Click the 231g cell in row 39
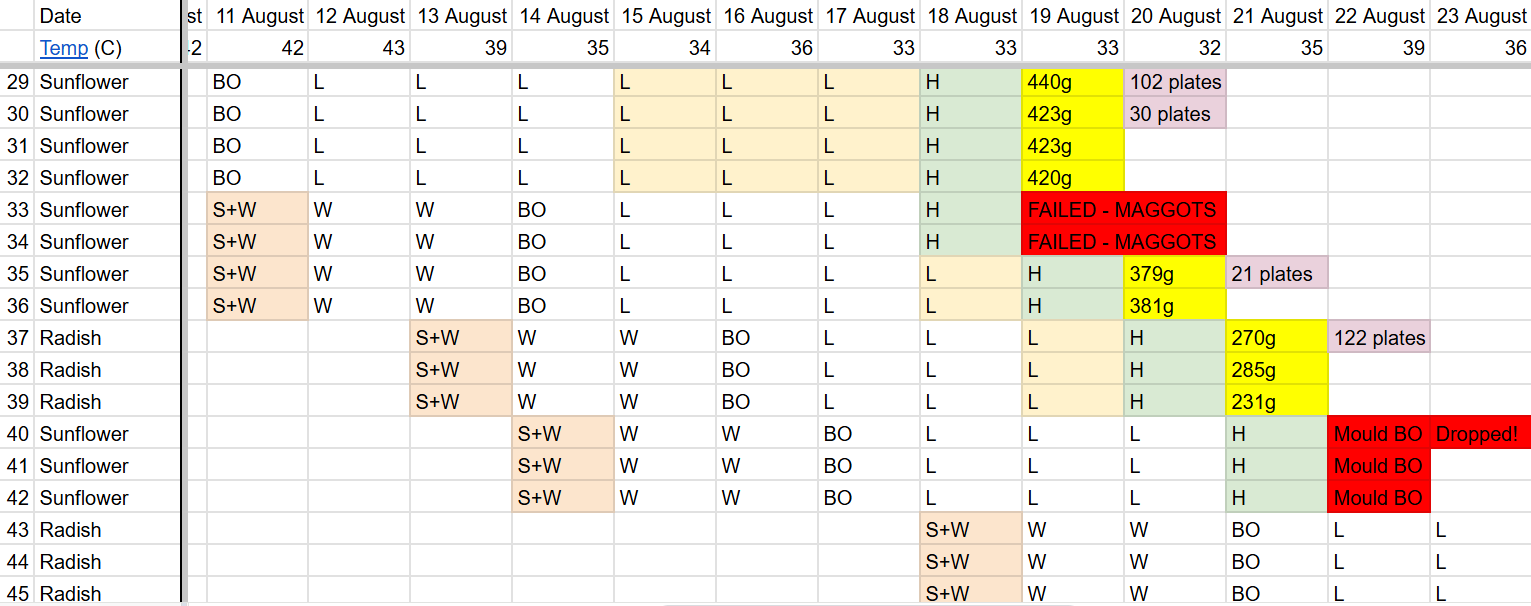This screenshot has height=606, width=1531. tap(1277, 402)
